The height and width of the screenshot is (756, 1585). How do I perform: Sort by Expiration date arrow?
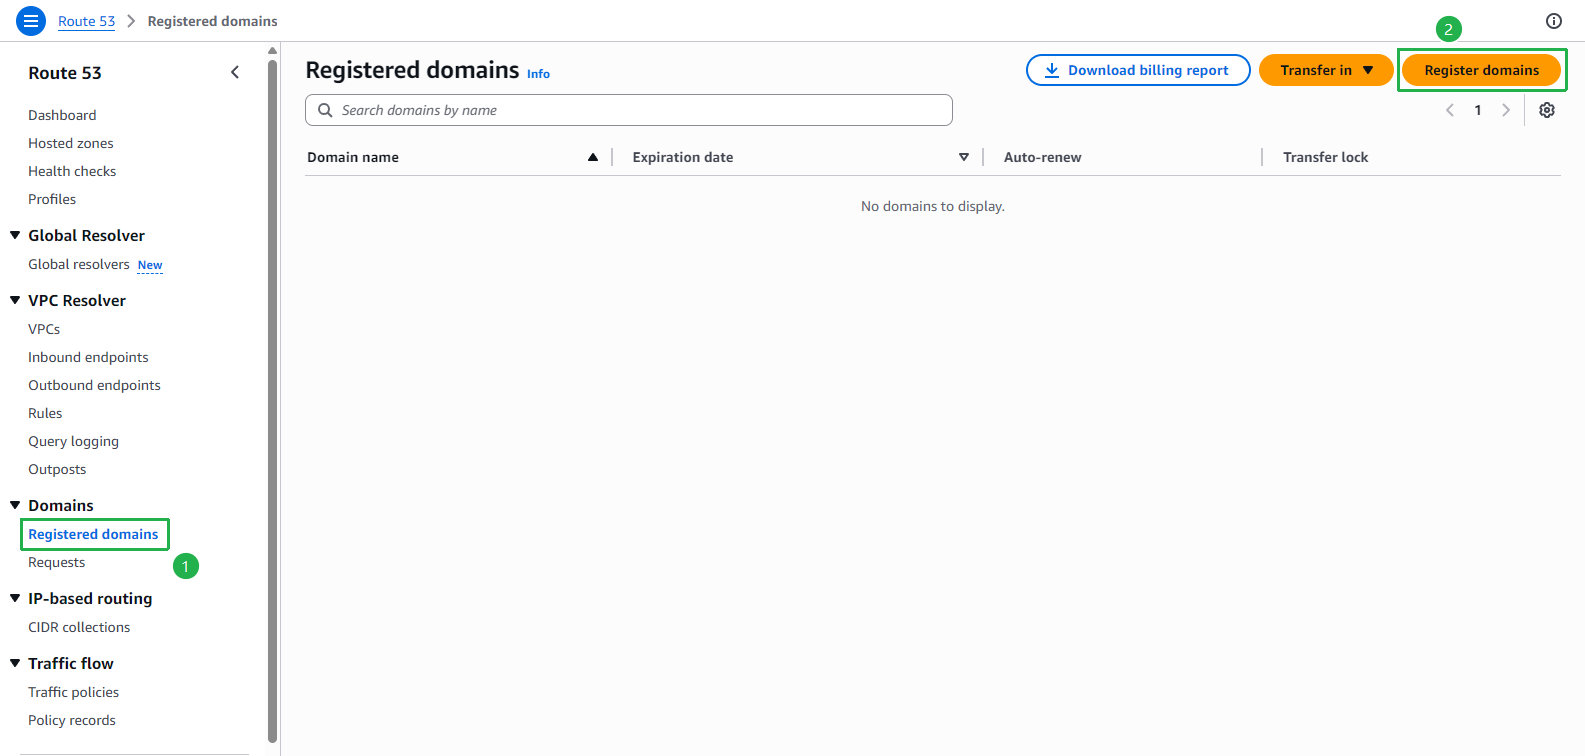[964, 157]
